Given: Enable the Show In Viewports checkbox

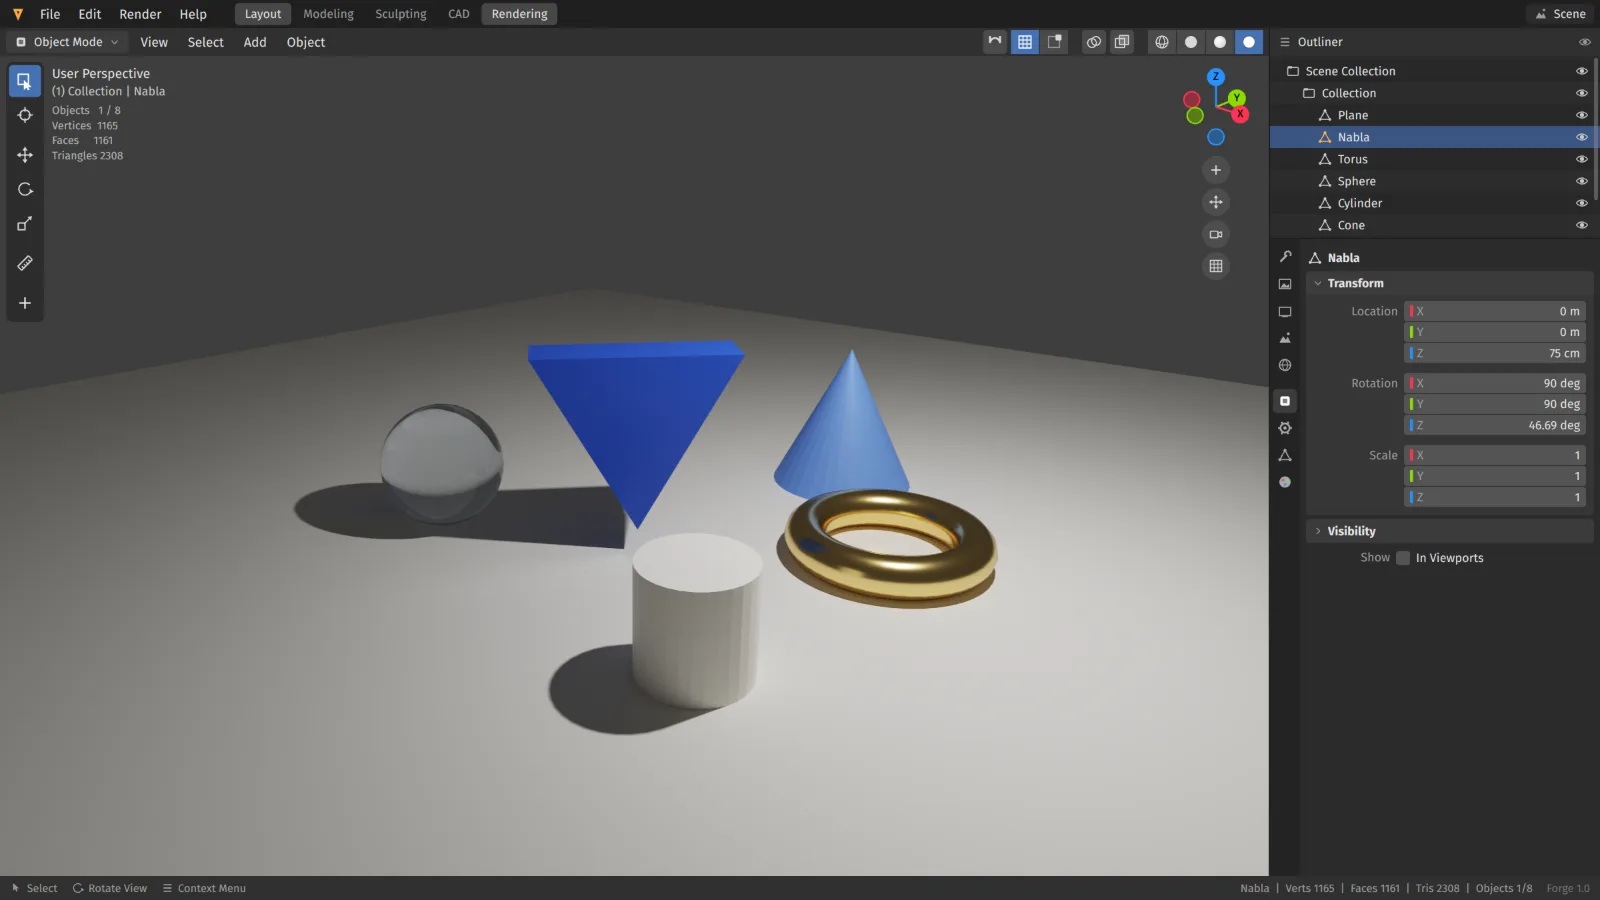Looking at the screenshot, I should click(x=1403, y=558).
